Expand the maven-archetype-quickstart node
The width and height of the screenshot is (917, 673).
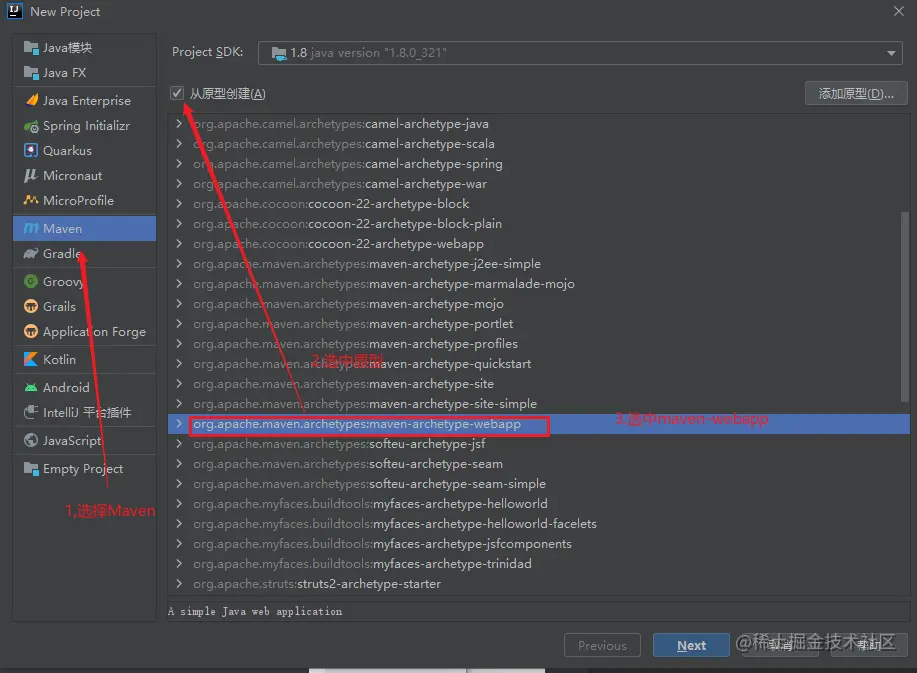pos(179,364)
